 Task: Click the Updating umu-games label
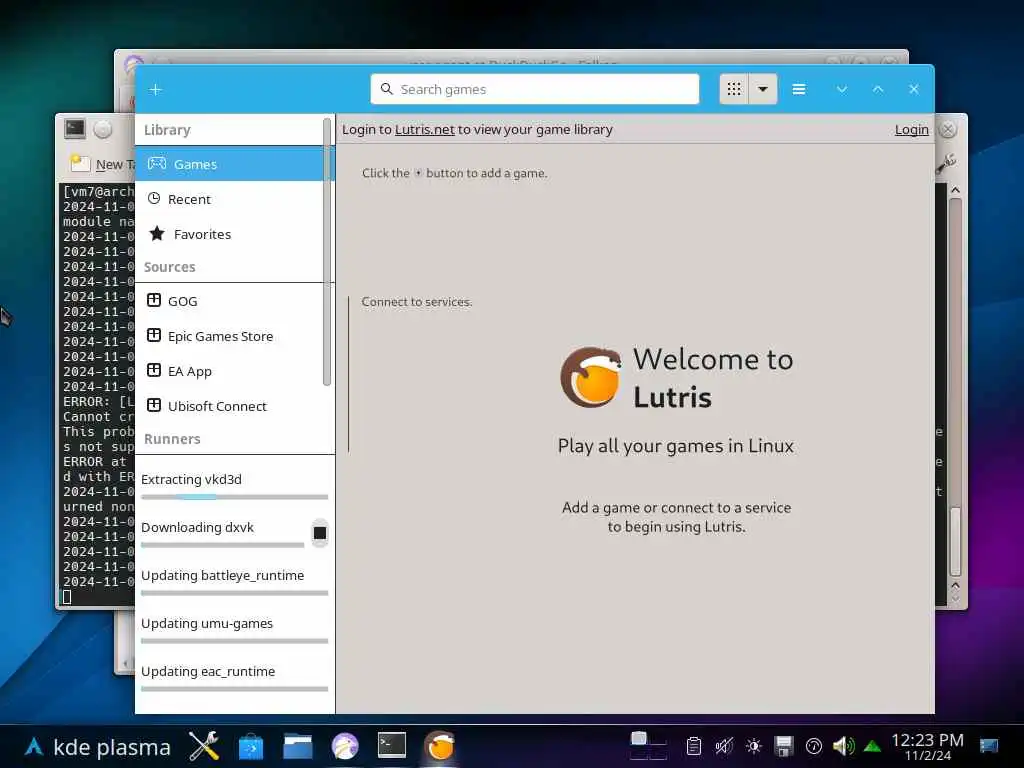pos(207,623)
